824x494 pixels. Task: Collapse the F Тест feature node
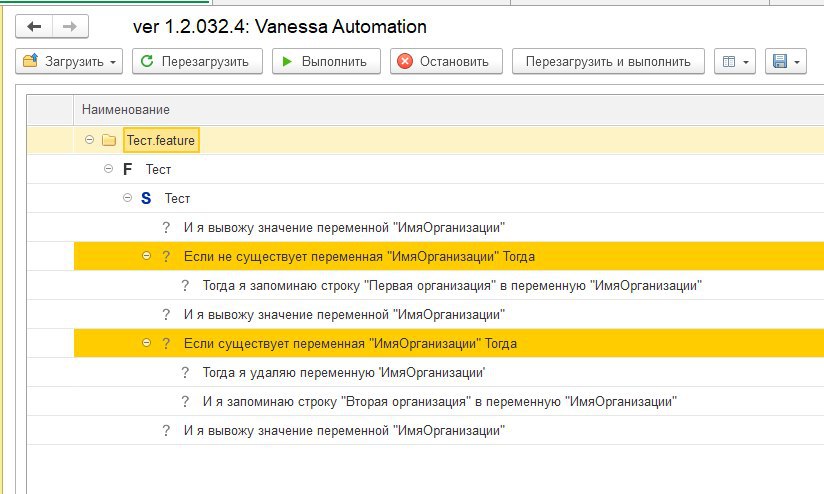[x=108, y=169]
